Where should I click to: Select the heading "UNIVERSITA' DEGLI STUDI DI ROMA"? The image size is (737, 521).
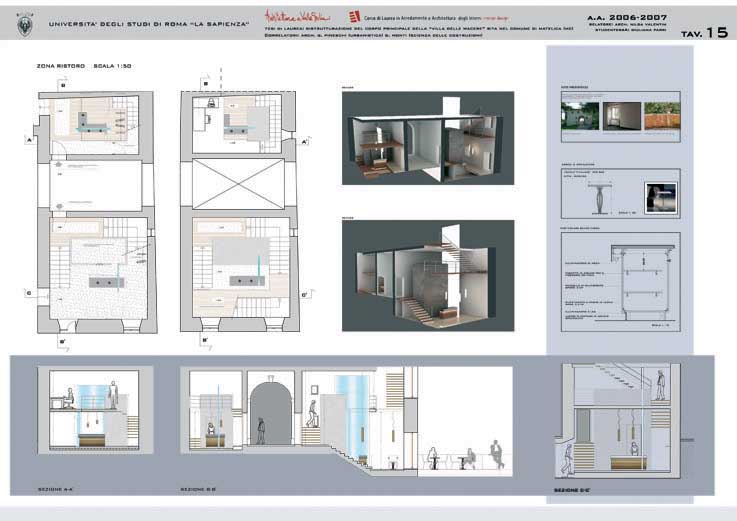(x=149, y=24)
